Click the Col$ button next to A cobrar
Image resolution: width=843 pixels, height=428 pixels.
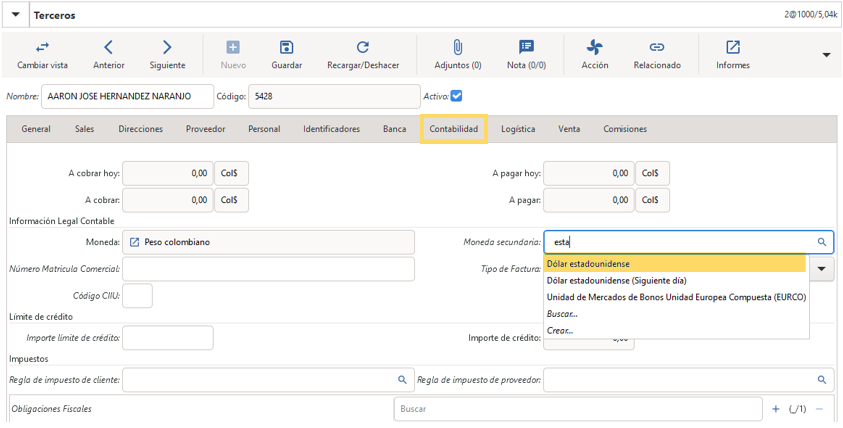(231, 200)
